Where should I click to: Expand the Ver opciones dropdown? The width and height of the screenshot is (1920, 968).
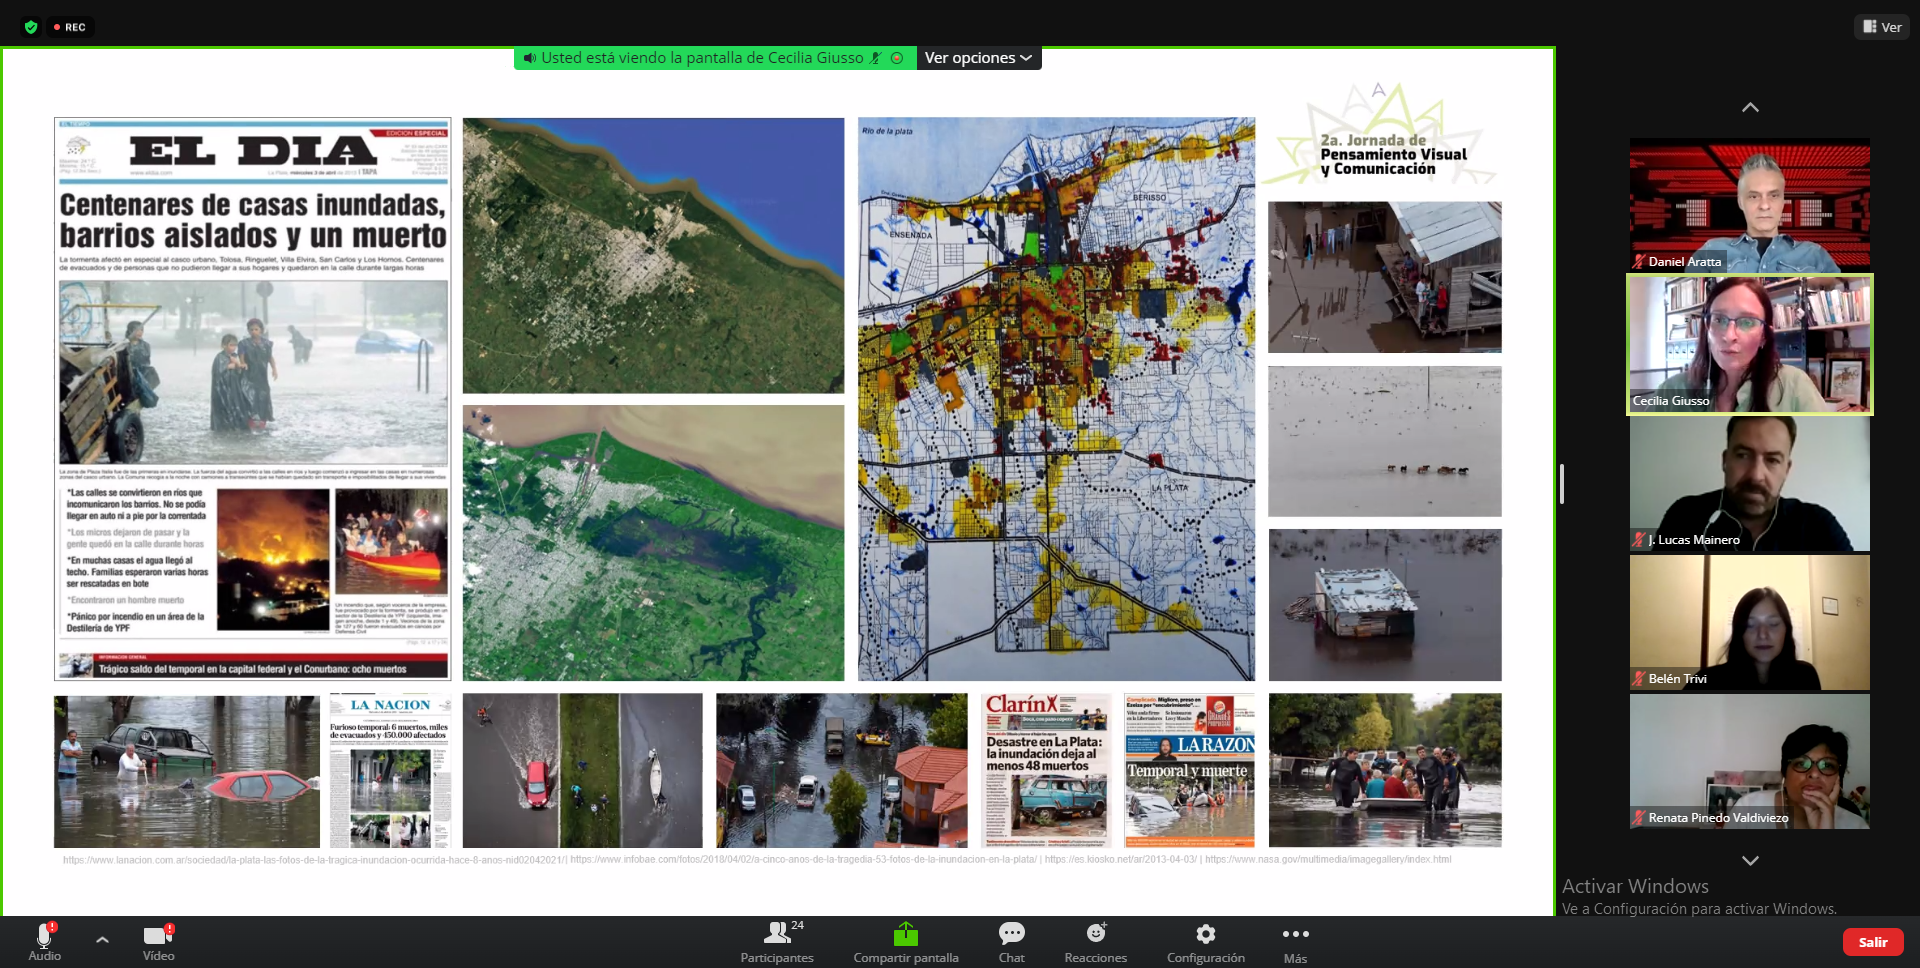coord(978,58)
